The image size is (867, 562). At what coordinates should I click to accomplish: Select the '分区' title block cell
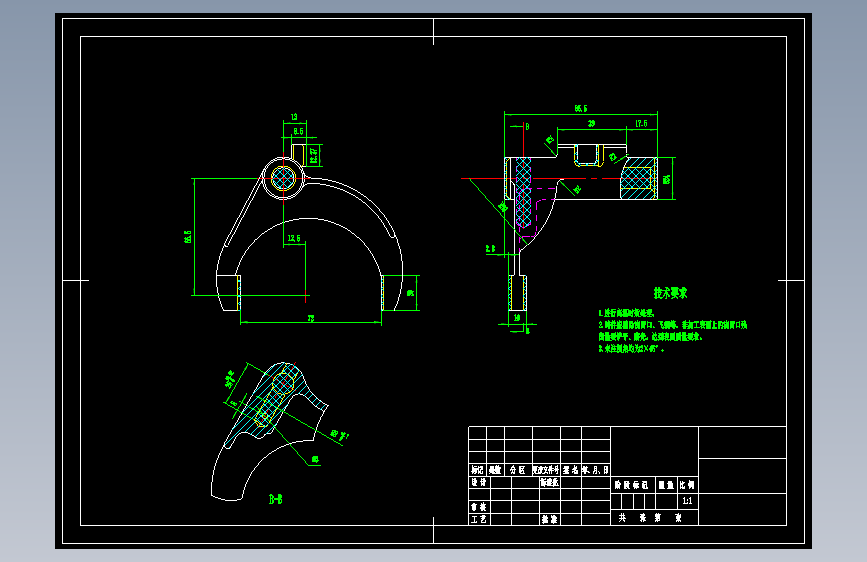[518, 470]
